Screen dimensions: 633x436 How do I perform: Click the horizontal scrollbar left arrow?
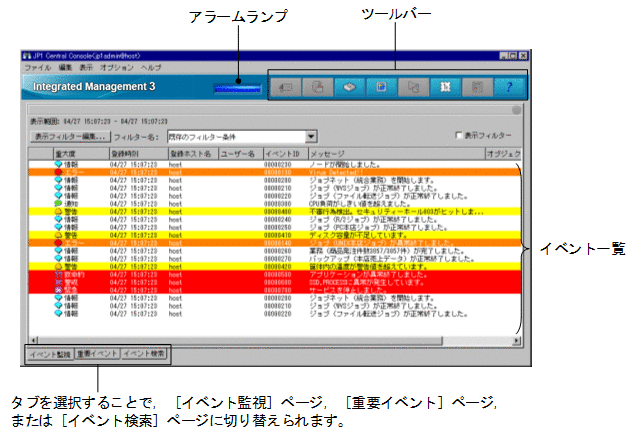(x=33, y=341)
